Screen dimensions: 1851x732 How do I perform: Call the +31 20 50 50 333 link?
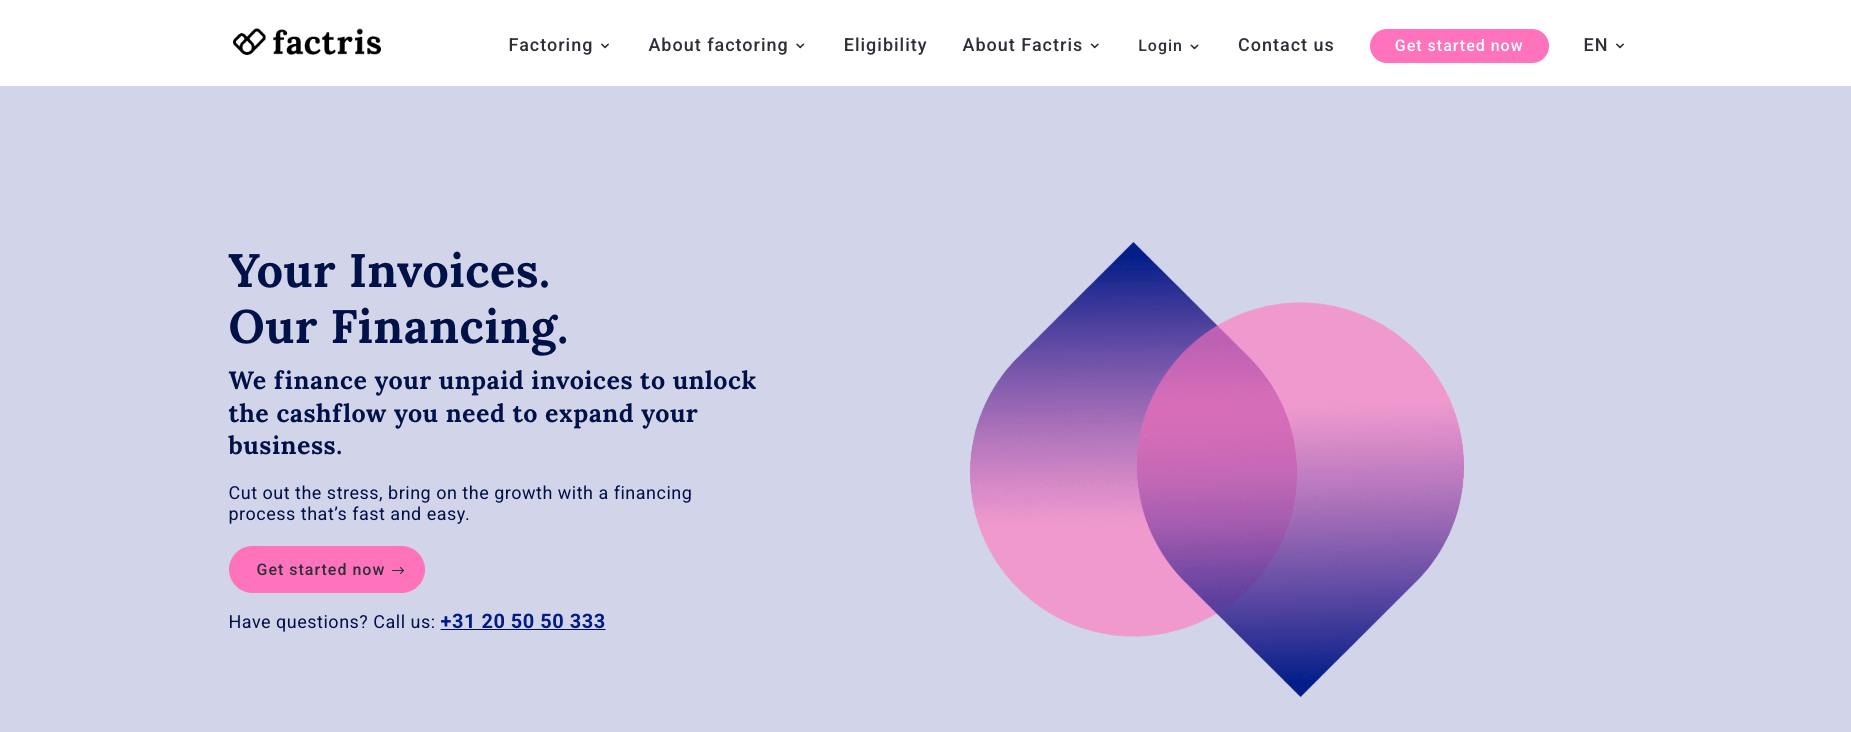523,621
